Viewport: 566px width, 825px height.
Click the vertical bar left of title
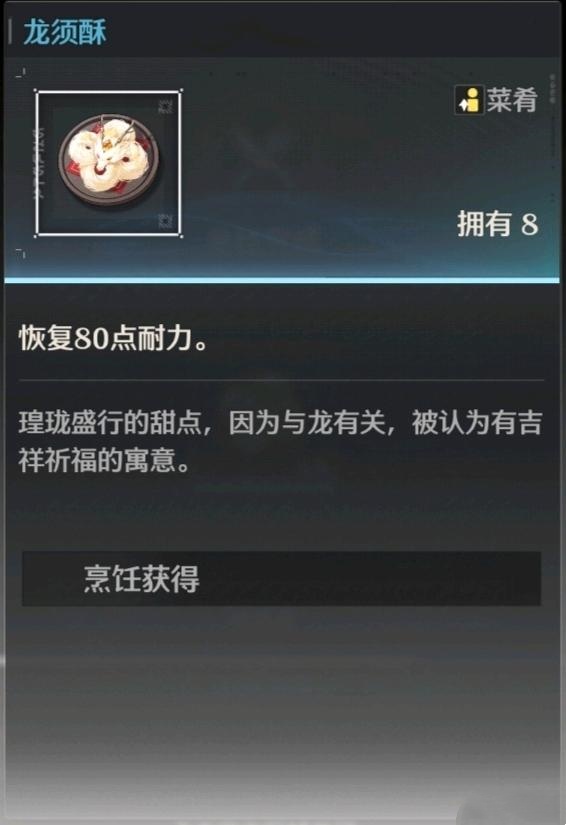pos(11,32)
